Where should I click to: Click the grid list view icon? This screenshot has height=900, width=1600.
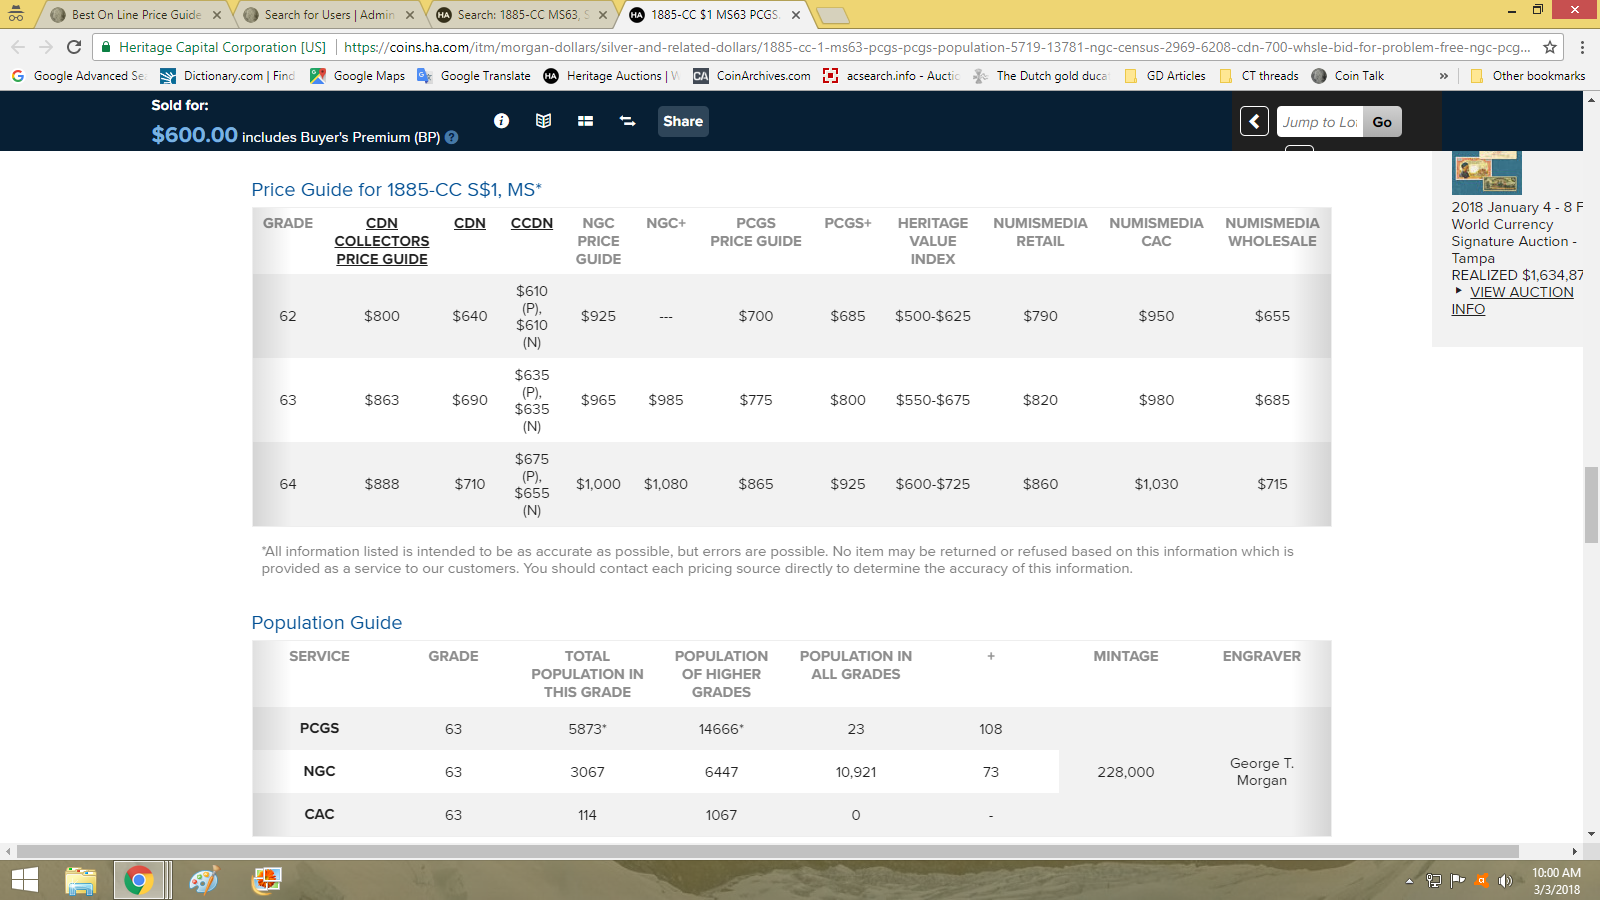coord(586,121)
